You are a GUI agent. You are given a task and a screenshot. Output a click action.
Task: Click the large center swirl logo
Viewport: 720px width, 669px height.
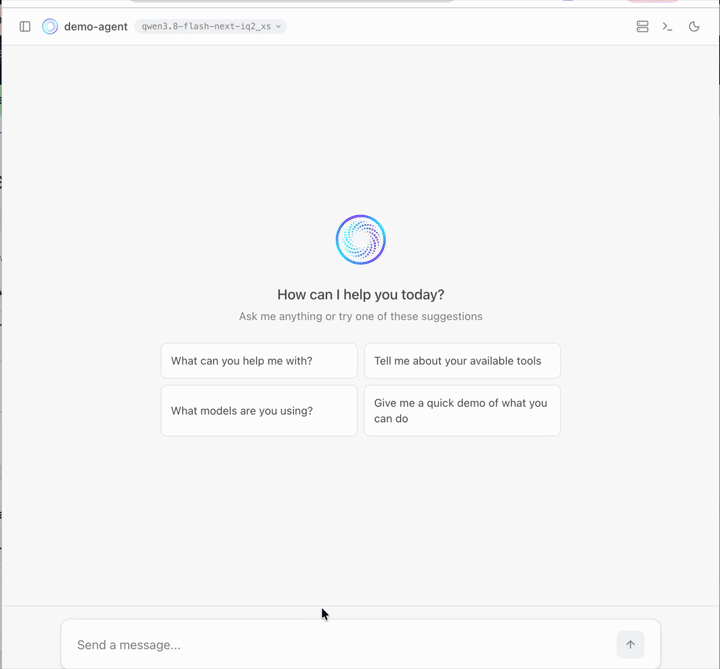click(360, 240)
